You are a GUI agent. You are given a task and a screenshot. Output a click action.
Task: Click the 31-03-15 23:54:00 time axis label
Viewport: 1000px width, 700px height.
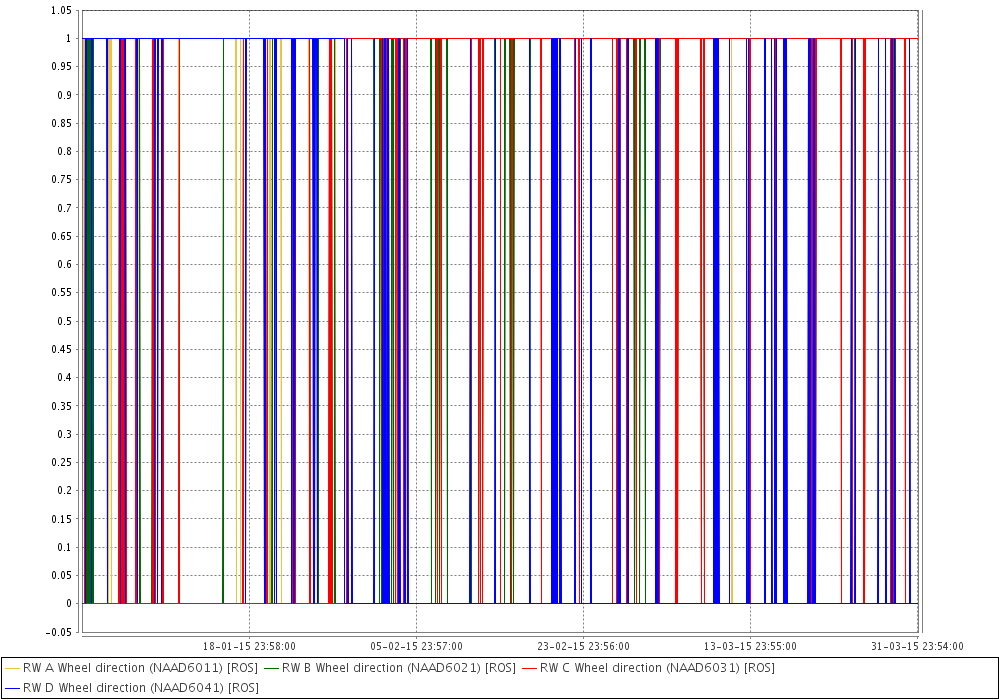tap(917, 646)
